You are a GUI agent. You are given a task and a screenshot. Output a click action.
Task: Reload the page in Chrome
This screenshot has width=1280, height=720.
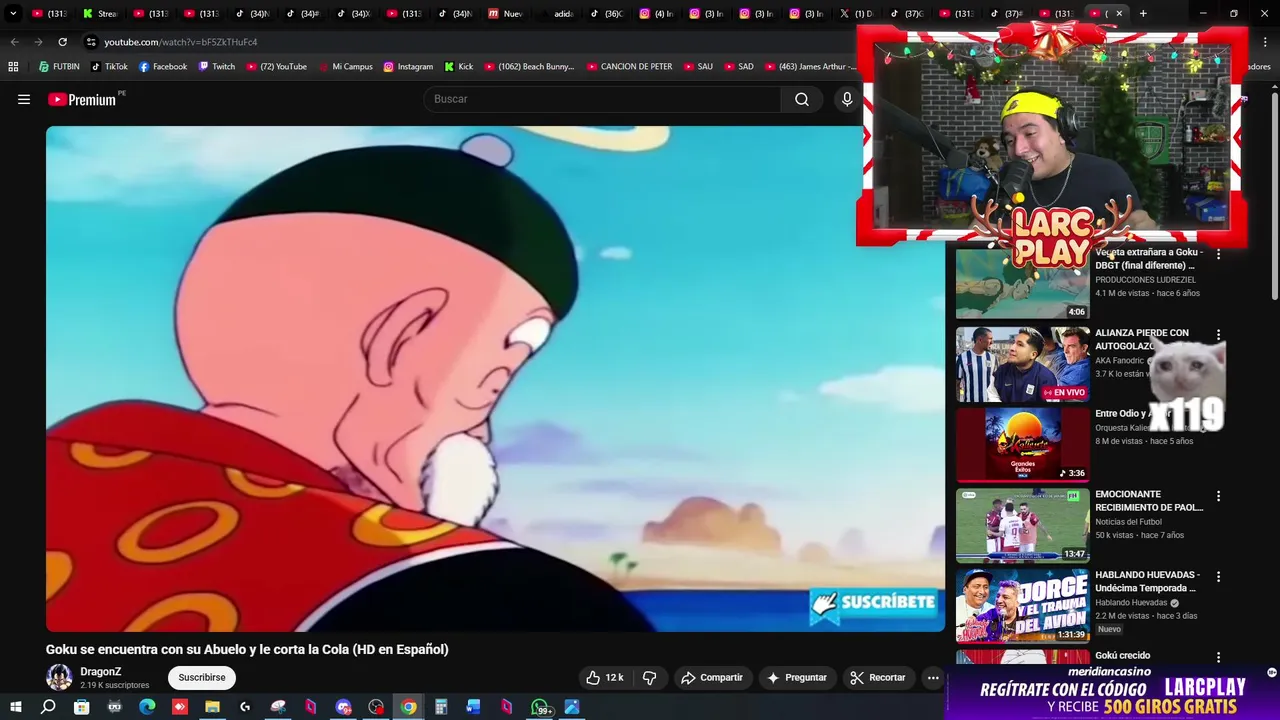pos(62,42)
